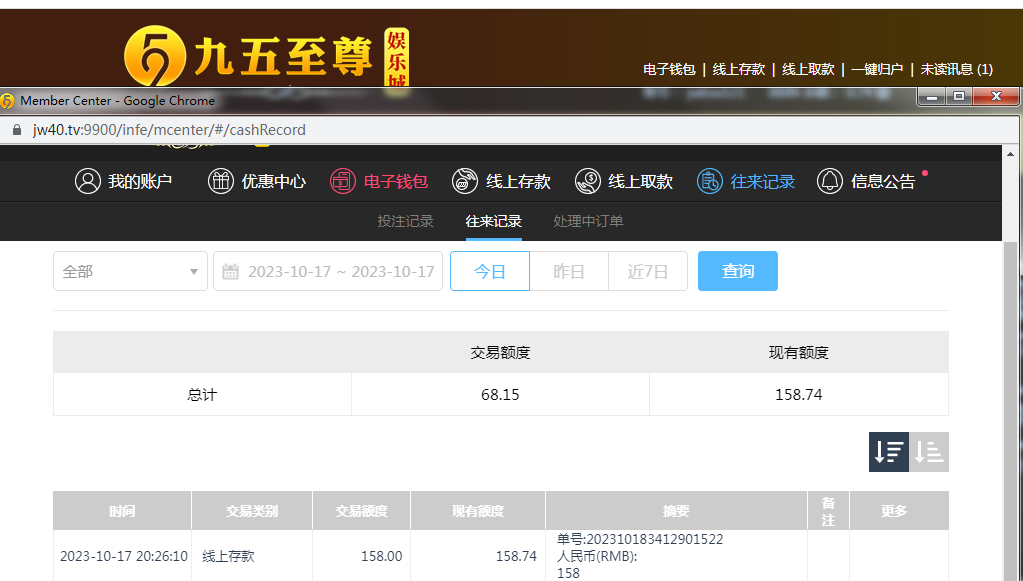Open 未读讯息 (1) link
The image size is (1023, 581).
[x=956, y=69]
